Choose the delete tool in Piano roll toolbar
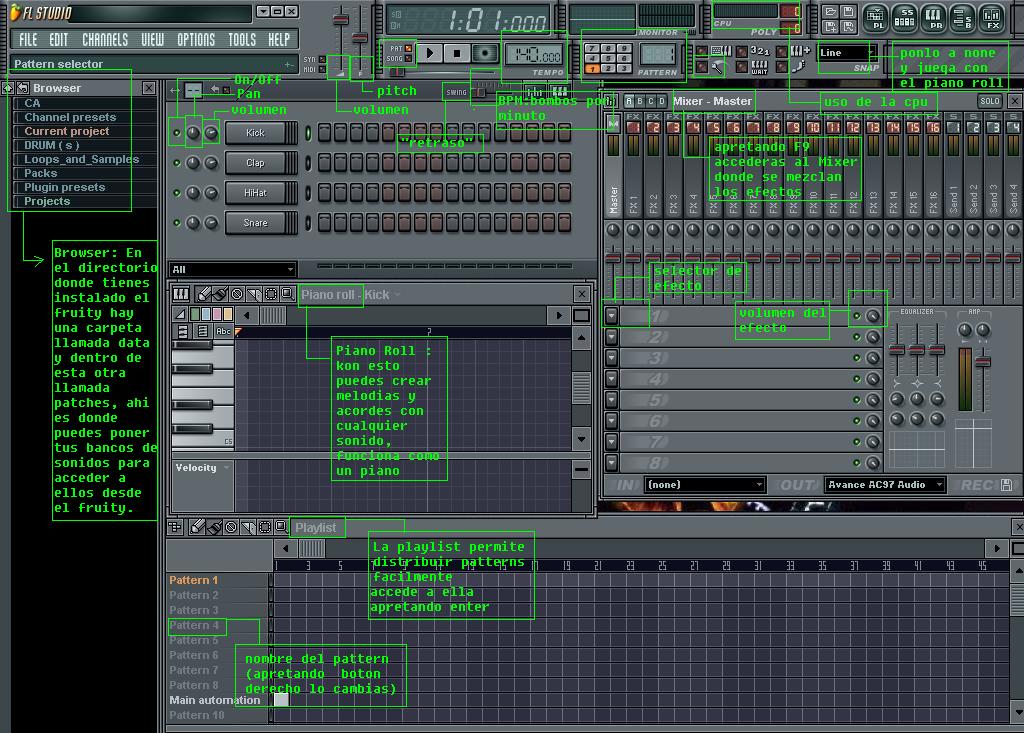 point(237,295)
